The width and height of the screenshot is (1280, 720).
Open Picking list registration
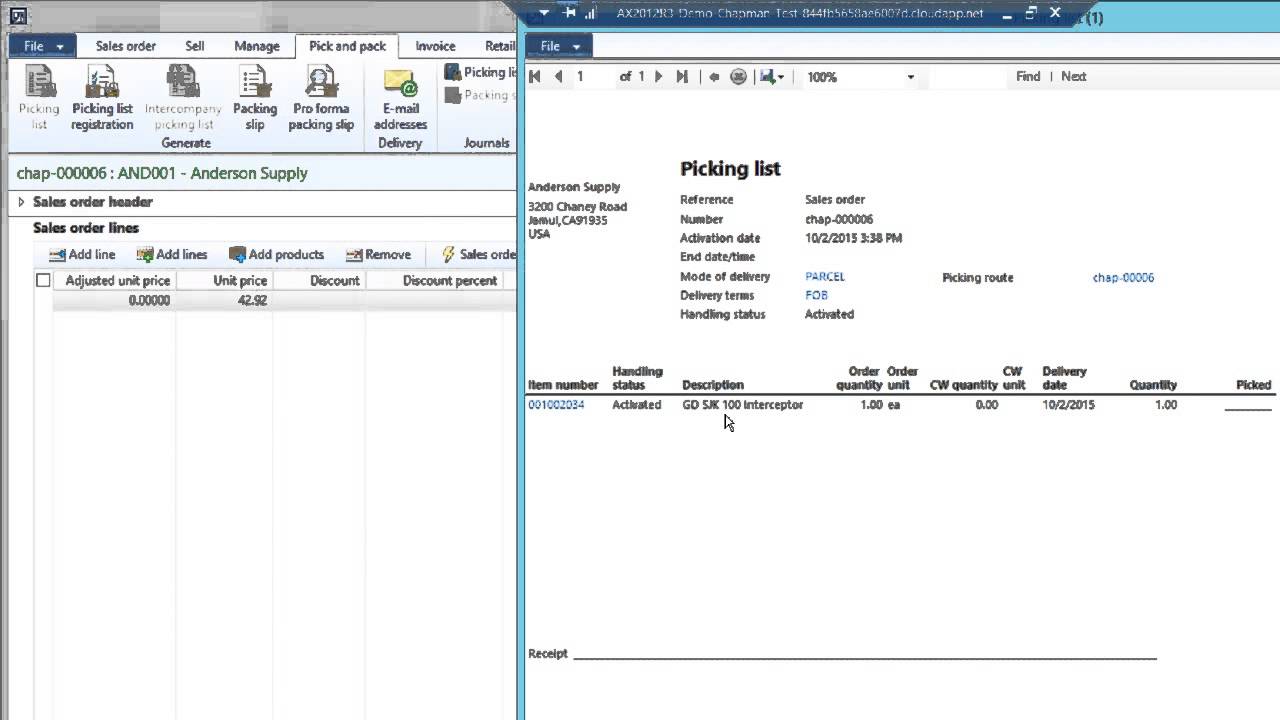click(102, 98)
